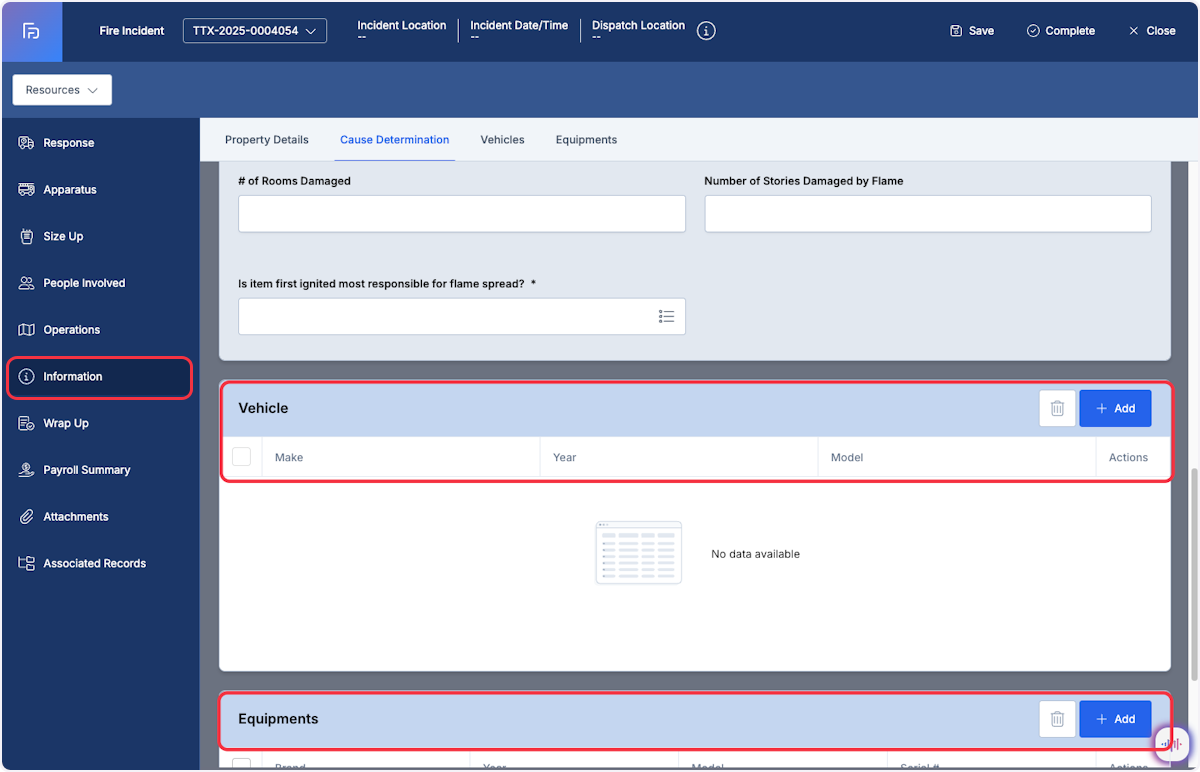This screenshot has width=1200, height=772.
Task: Expand the Resources dropdown
Action: tap(62, 90)
